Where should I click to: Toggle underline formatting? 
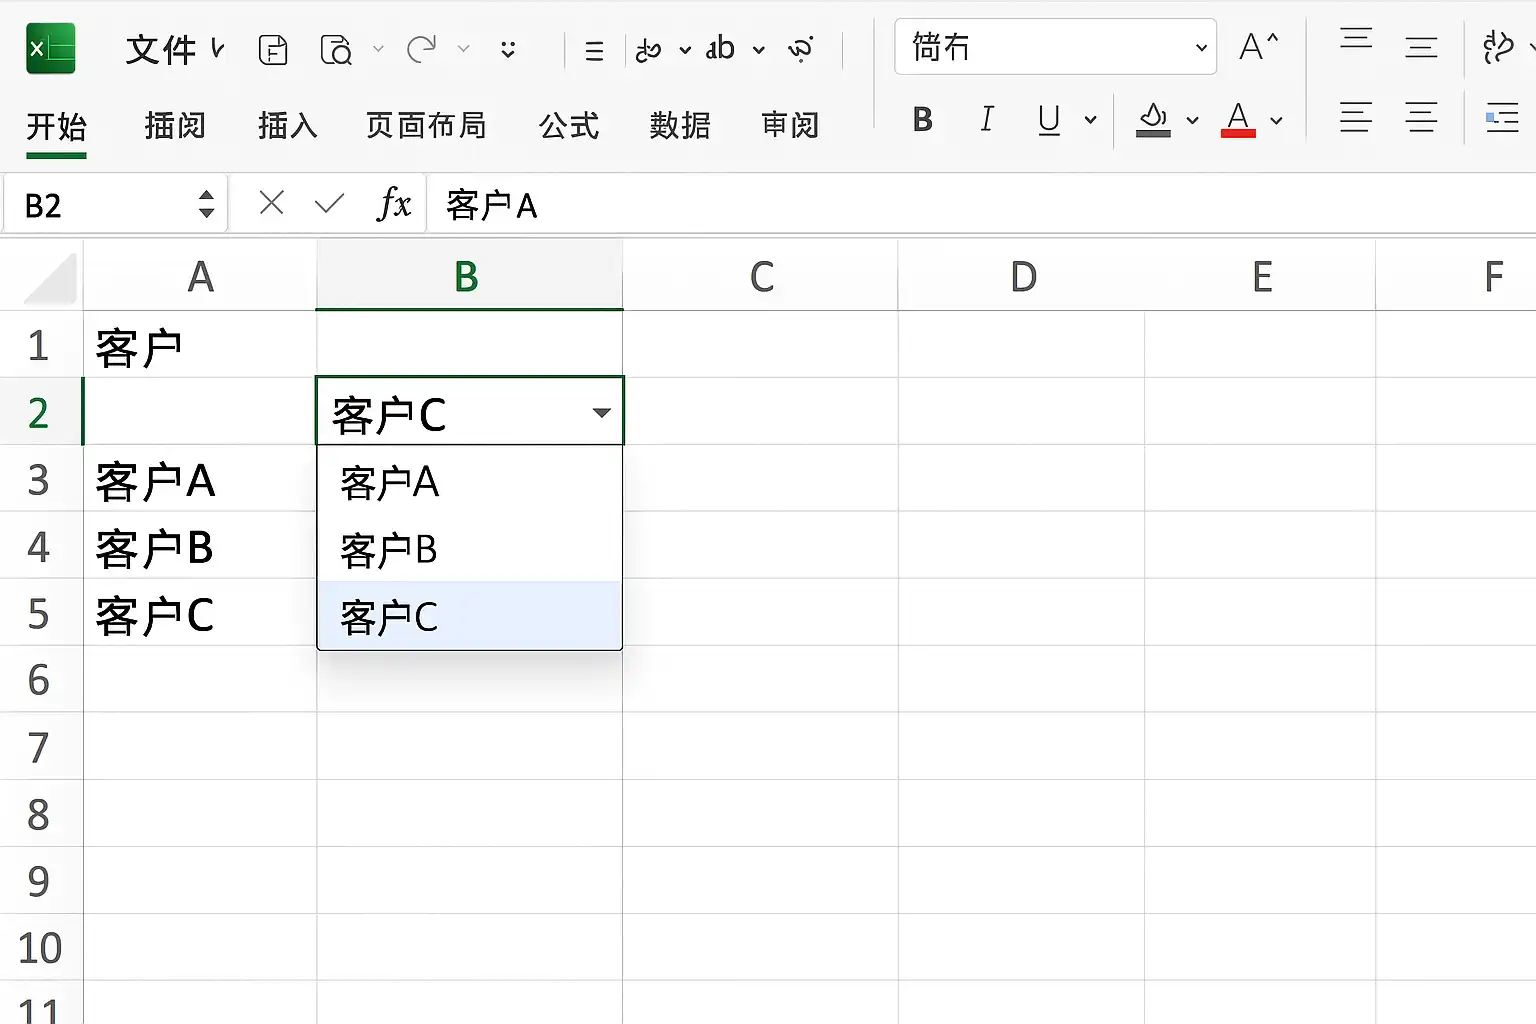coord(1049,120)
